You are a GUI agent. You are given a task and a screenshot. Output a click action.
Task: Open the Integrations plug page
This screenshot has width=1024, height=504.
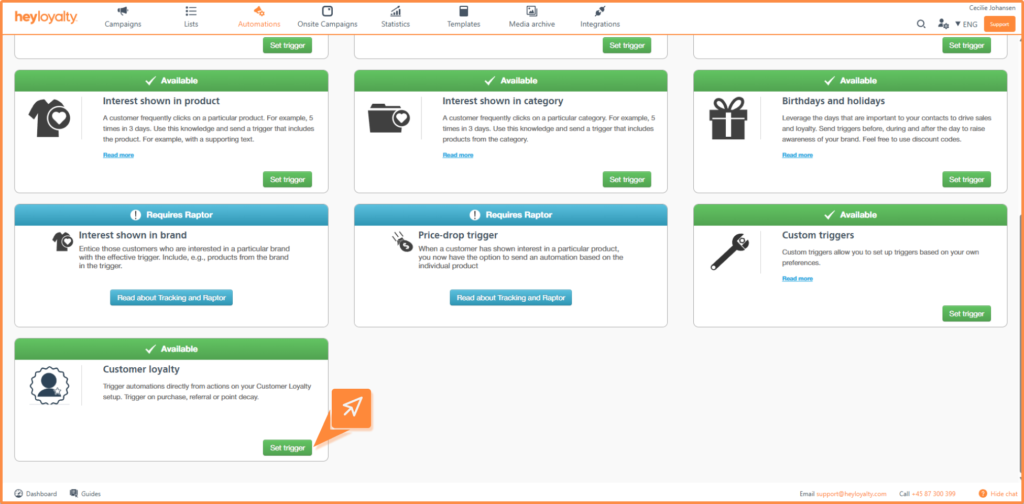click(600, 17)
